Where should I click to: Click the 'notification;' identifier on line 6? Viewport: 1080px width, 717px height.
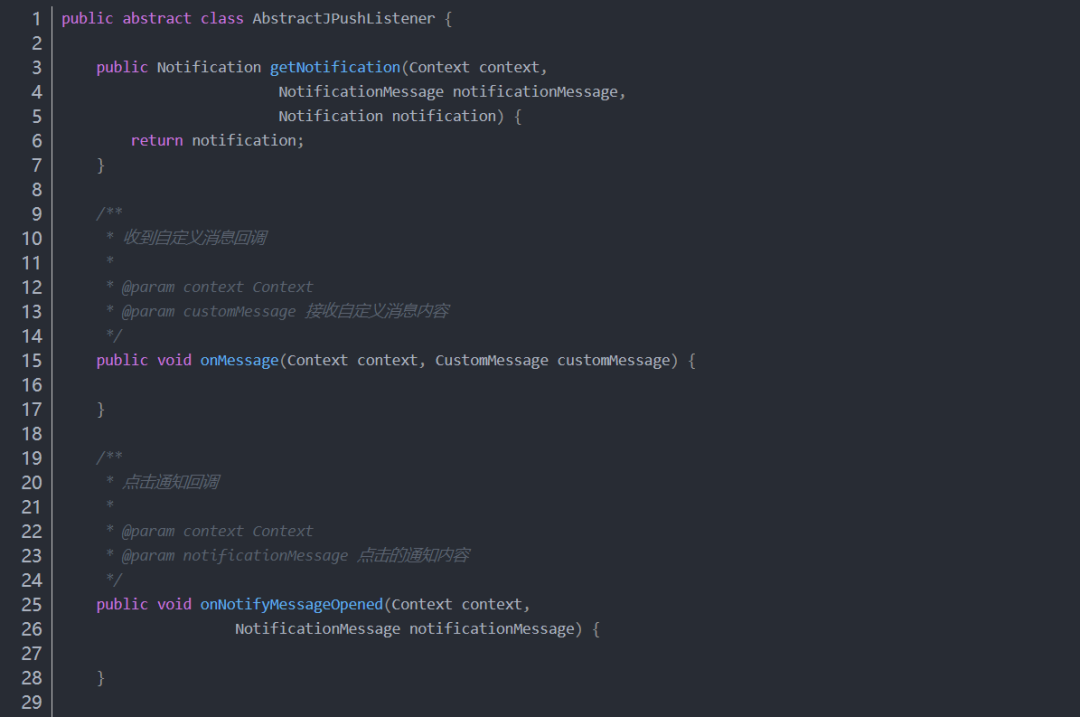tap(248, 141)
